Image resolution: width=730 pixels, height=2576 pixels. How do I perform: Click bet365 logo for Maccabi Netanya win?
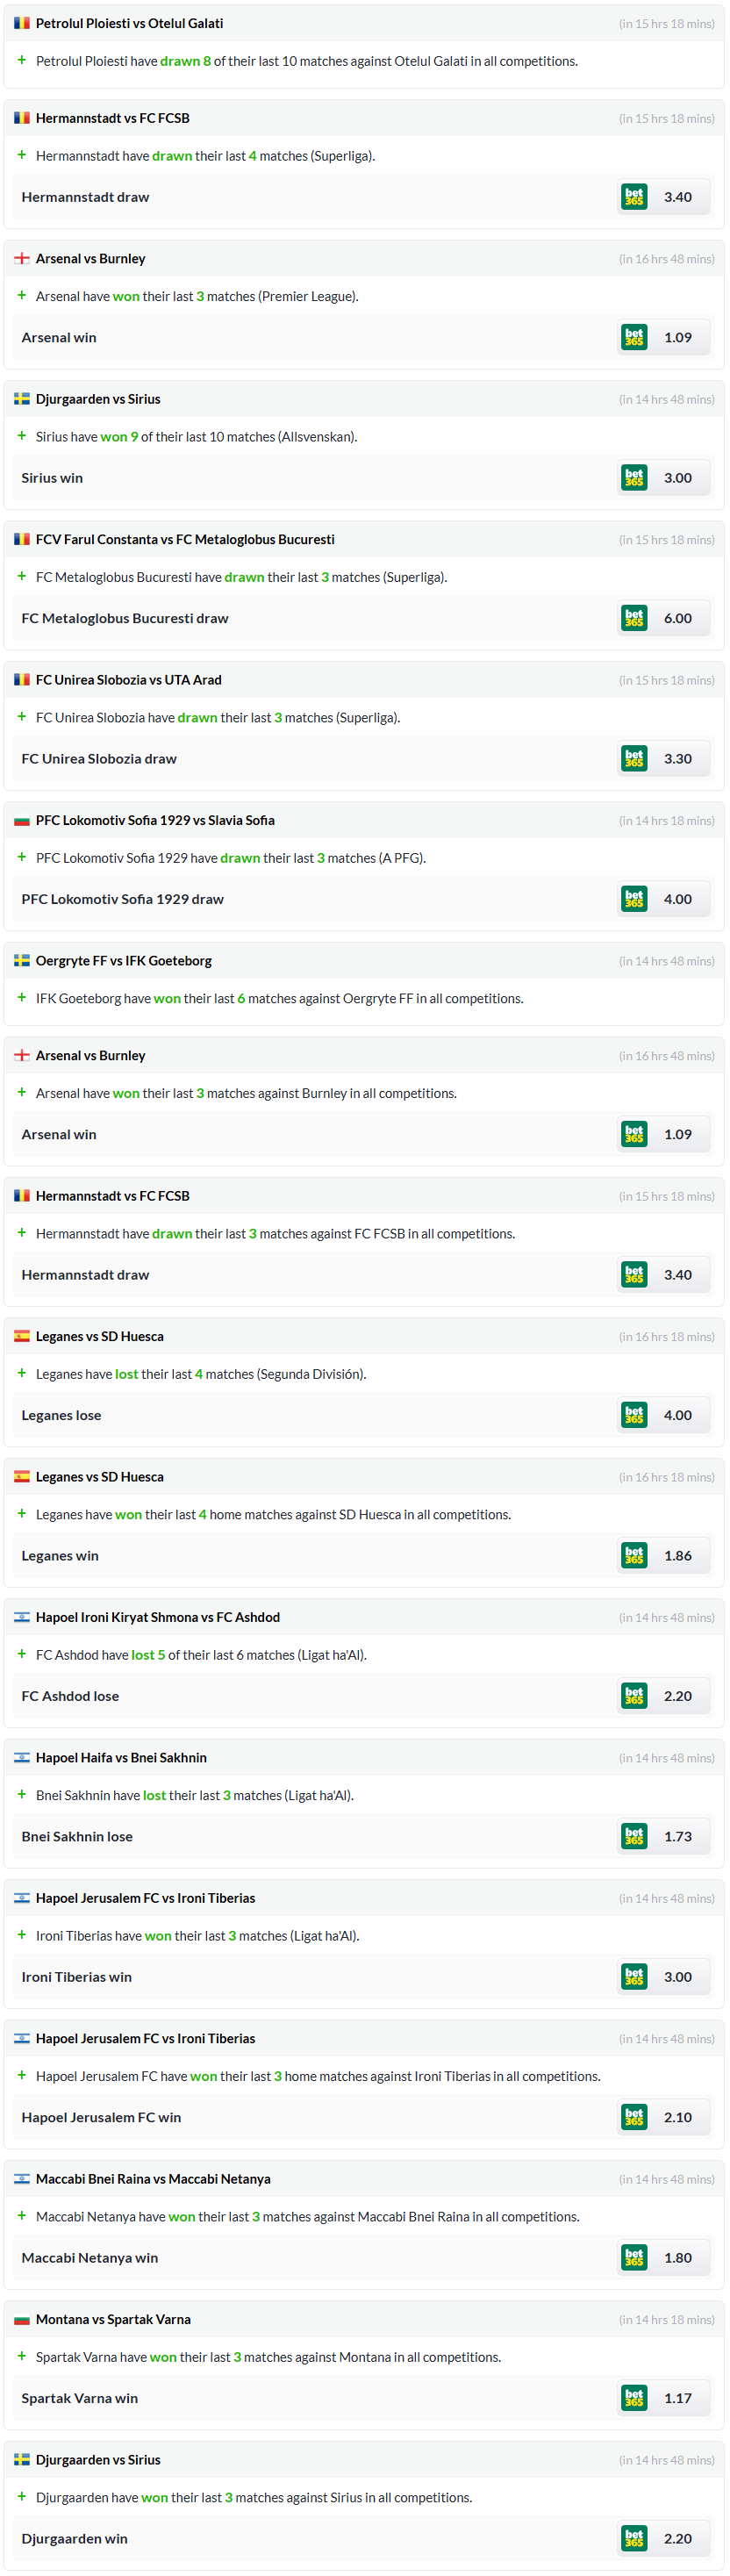click(634, 2258)
